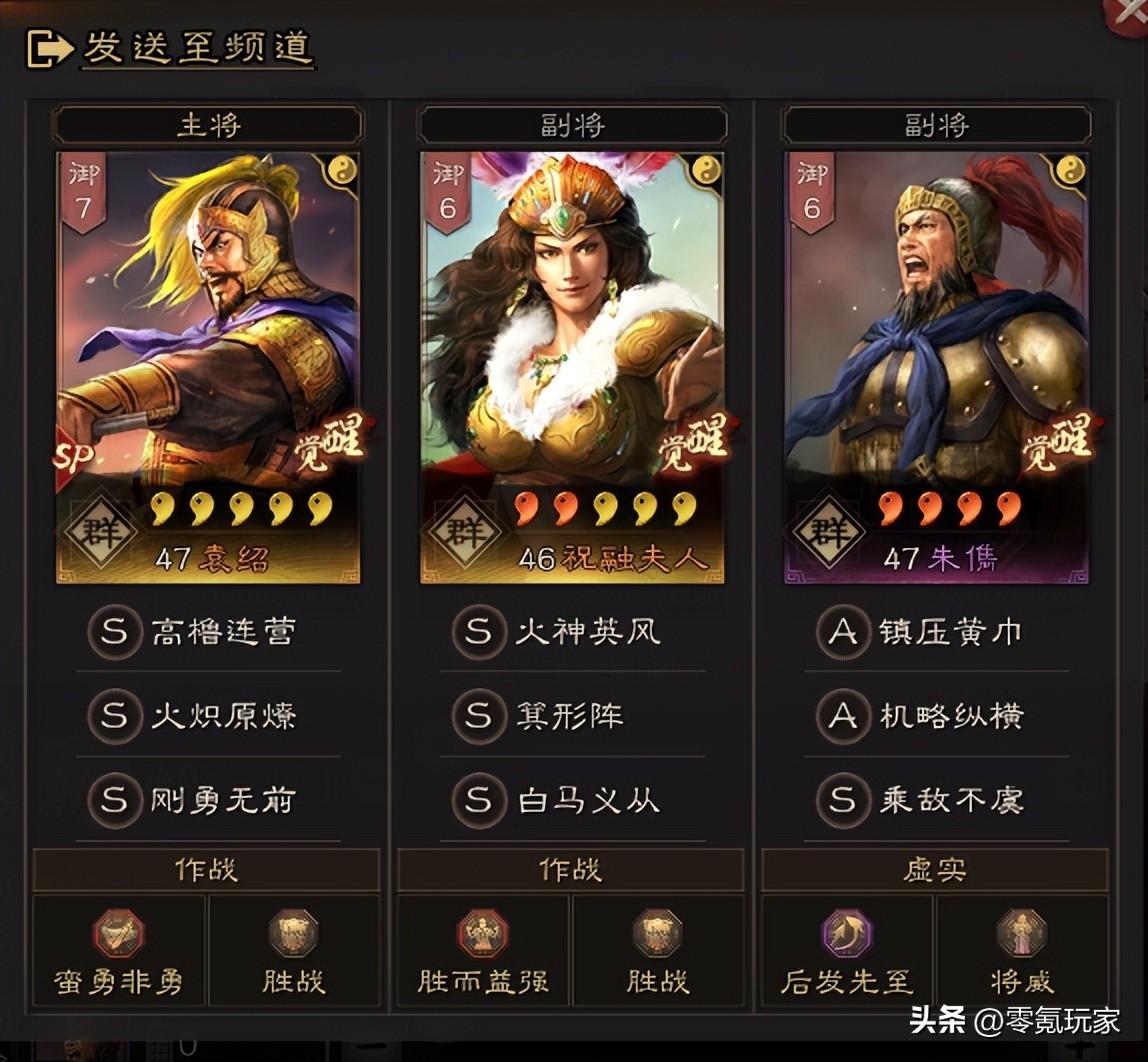This screenshot has width=1148, height=1062.
Task: Select the 主将 slot header
Action: point(208,125)
